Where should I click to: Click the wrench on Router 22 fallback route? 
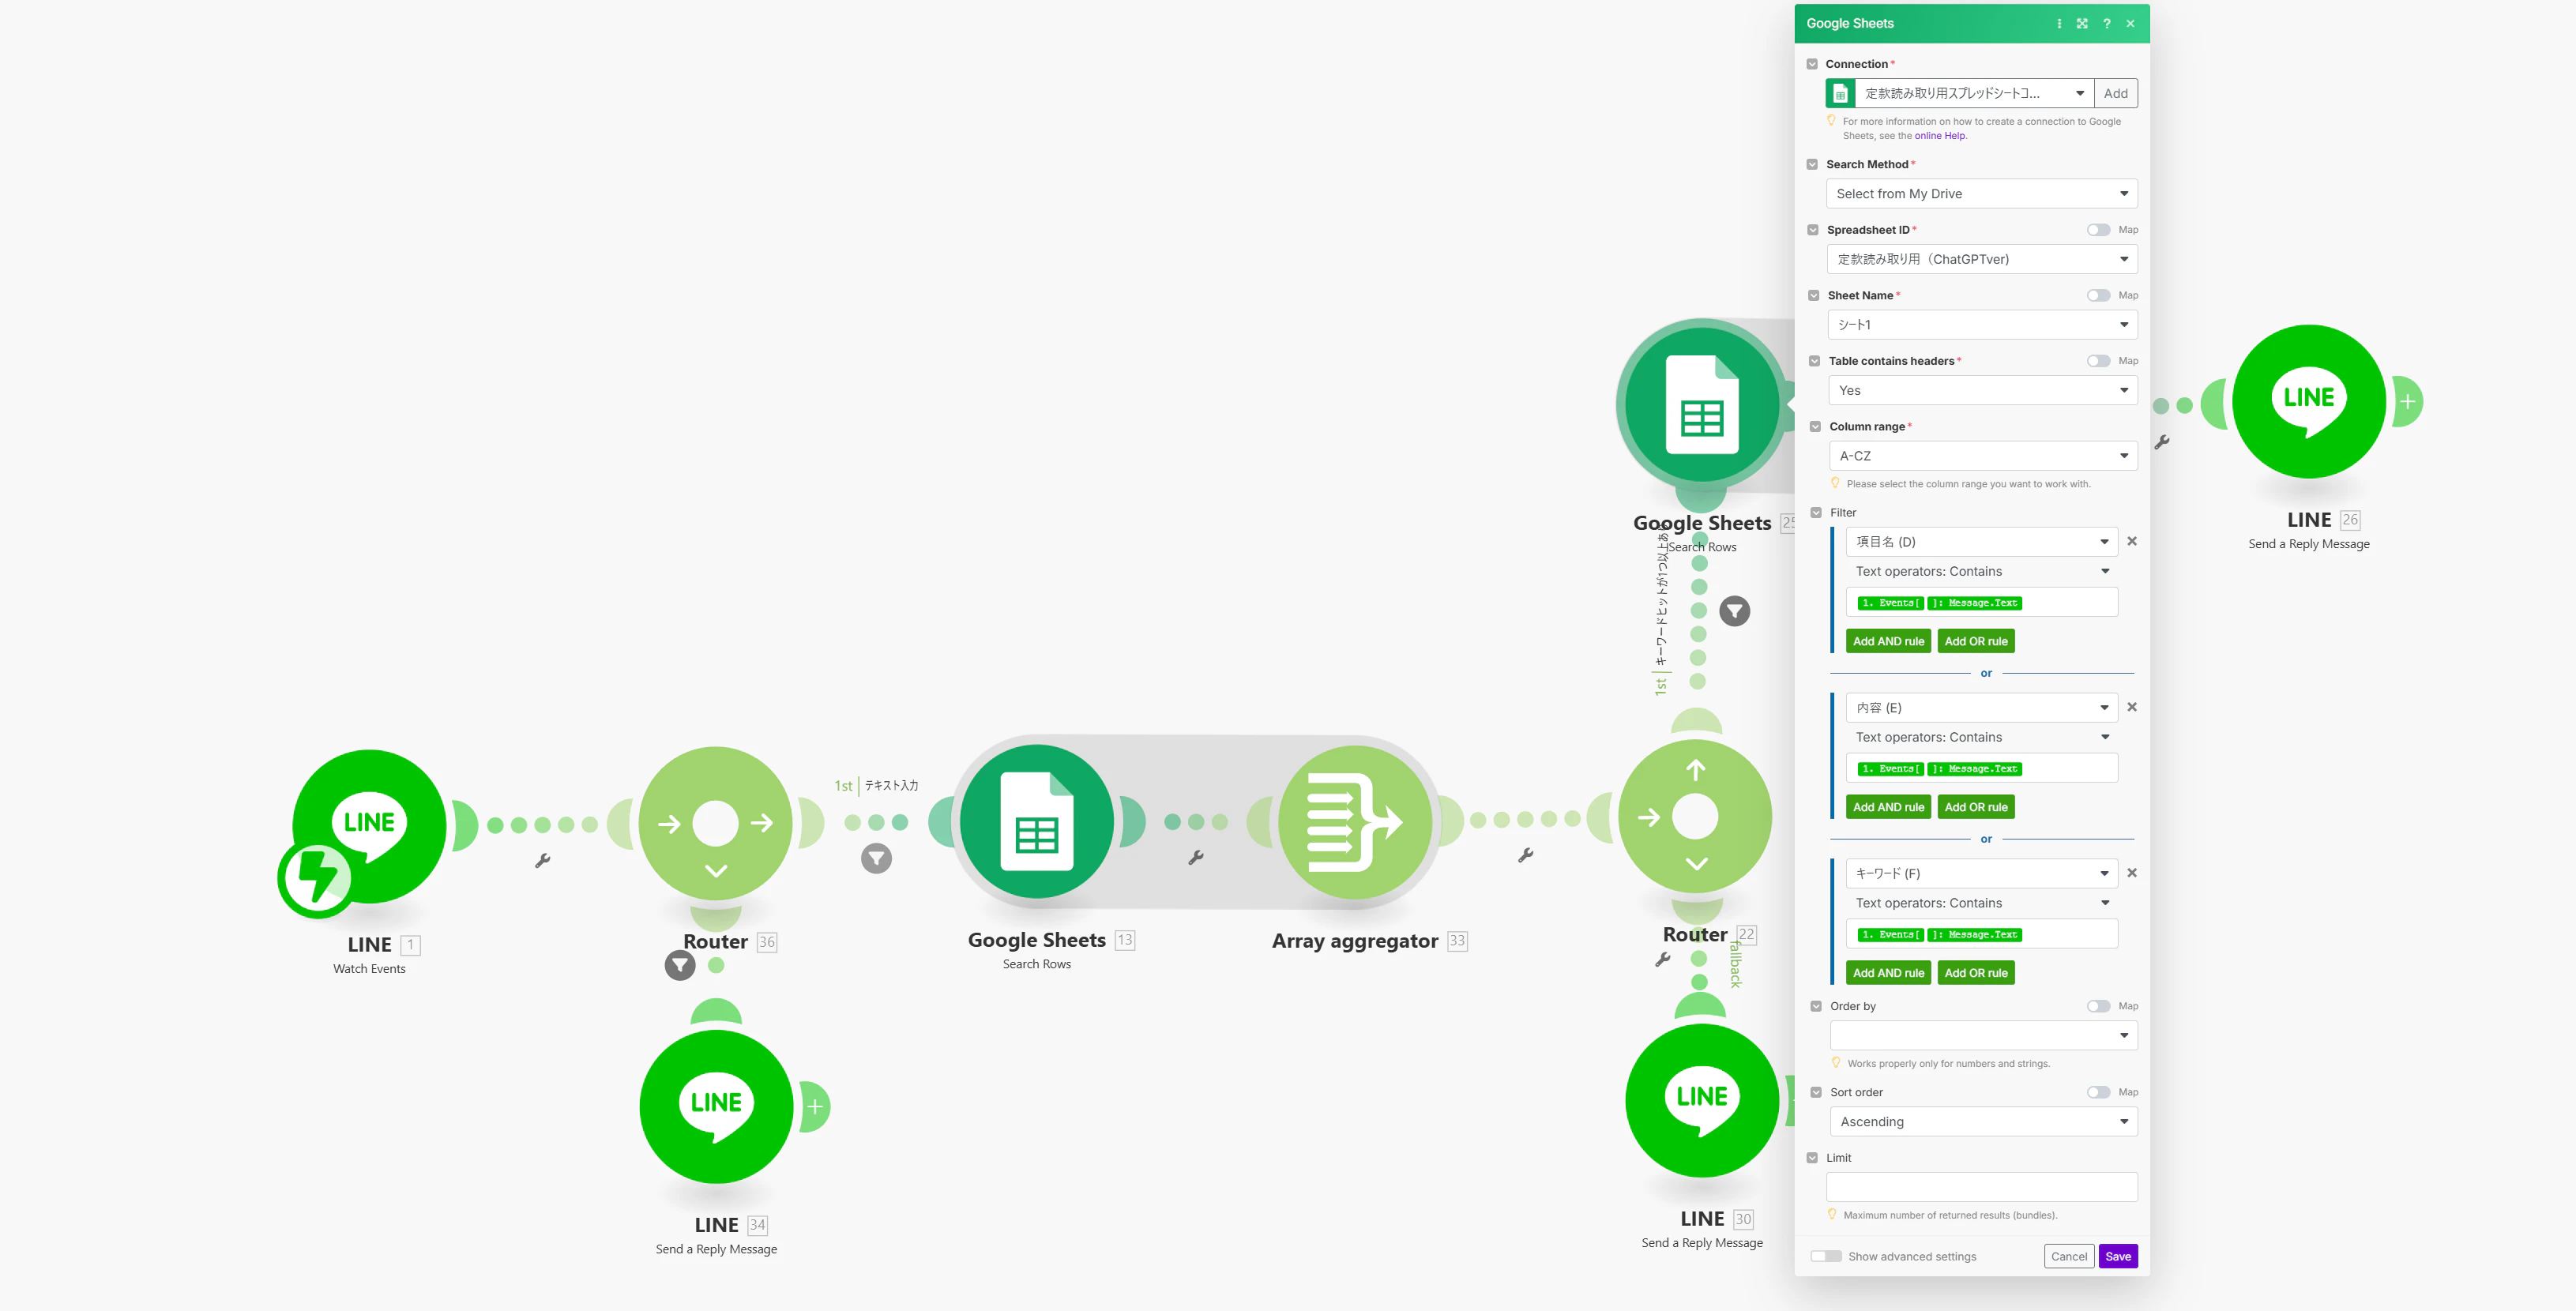pyautogui.click(x=1663, y=959)
